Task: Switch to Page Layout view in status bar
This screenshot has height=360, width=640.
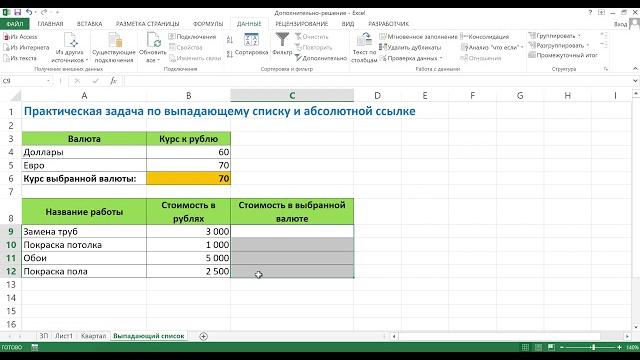Action: pos(538,347)
